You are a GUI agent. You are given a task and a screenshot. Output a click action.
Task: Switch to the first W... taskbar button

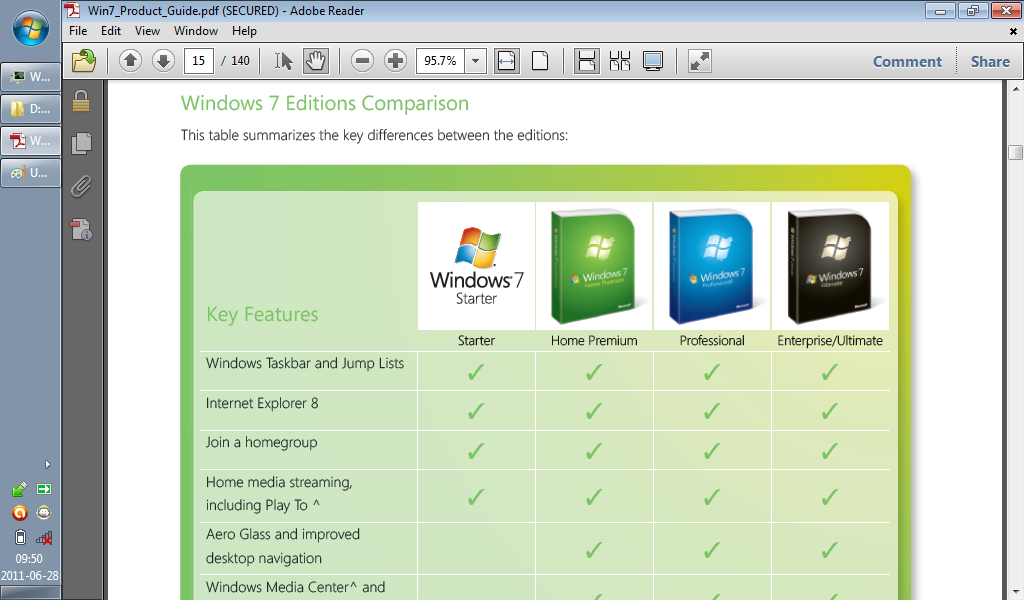pyautogui.click(x=31, y=77)
